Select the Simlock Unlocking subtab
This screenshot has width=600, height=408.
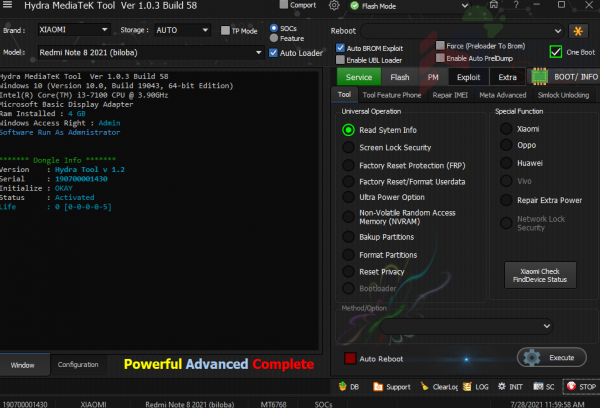(x=563, y=95)
